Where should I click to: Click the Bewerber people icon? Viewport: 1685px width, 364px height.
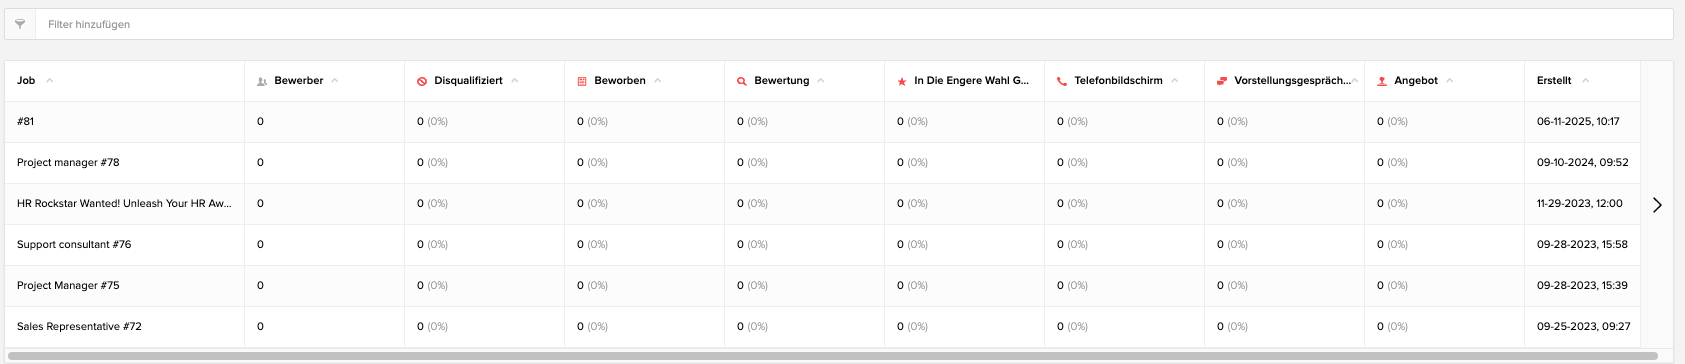[262, 81]
